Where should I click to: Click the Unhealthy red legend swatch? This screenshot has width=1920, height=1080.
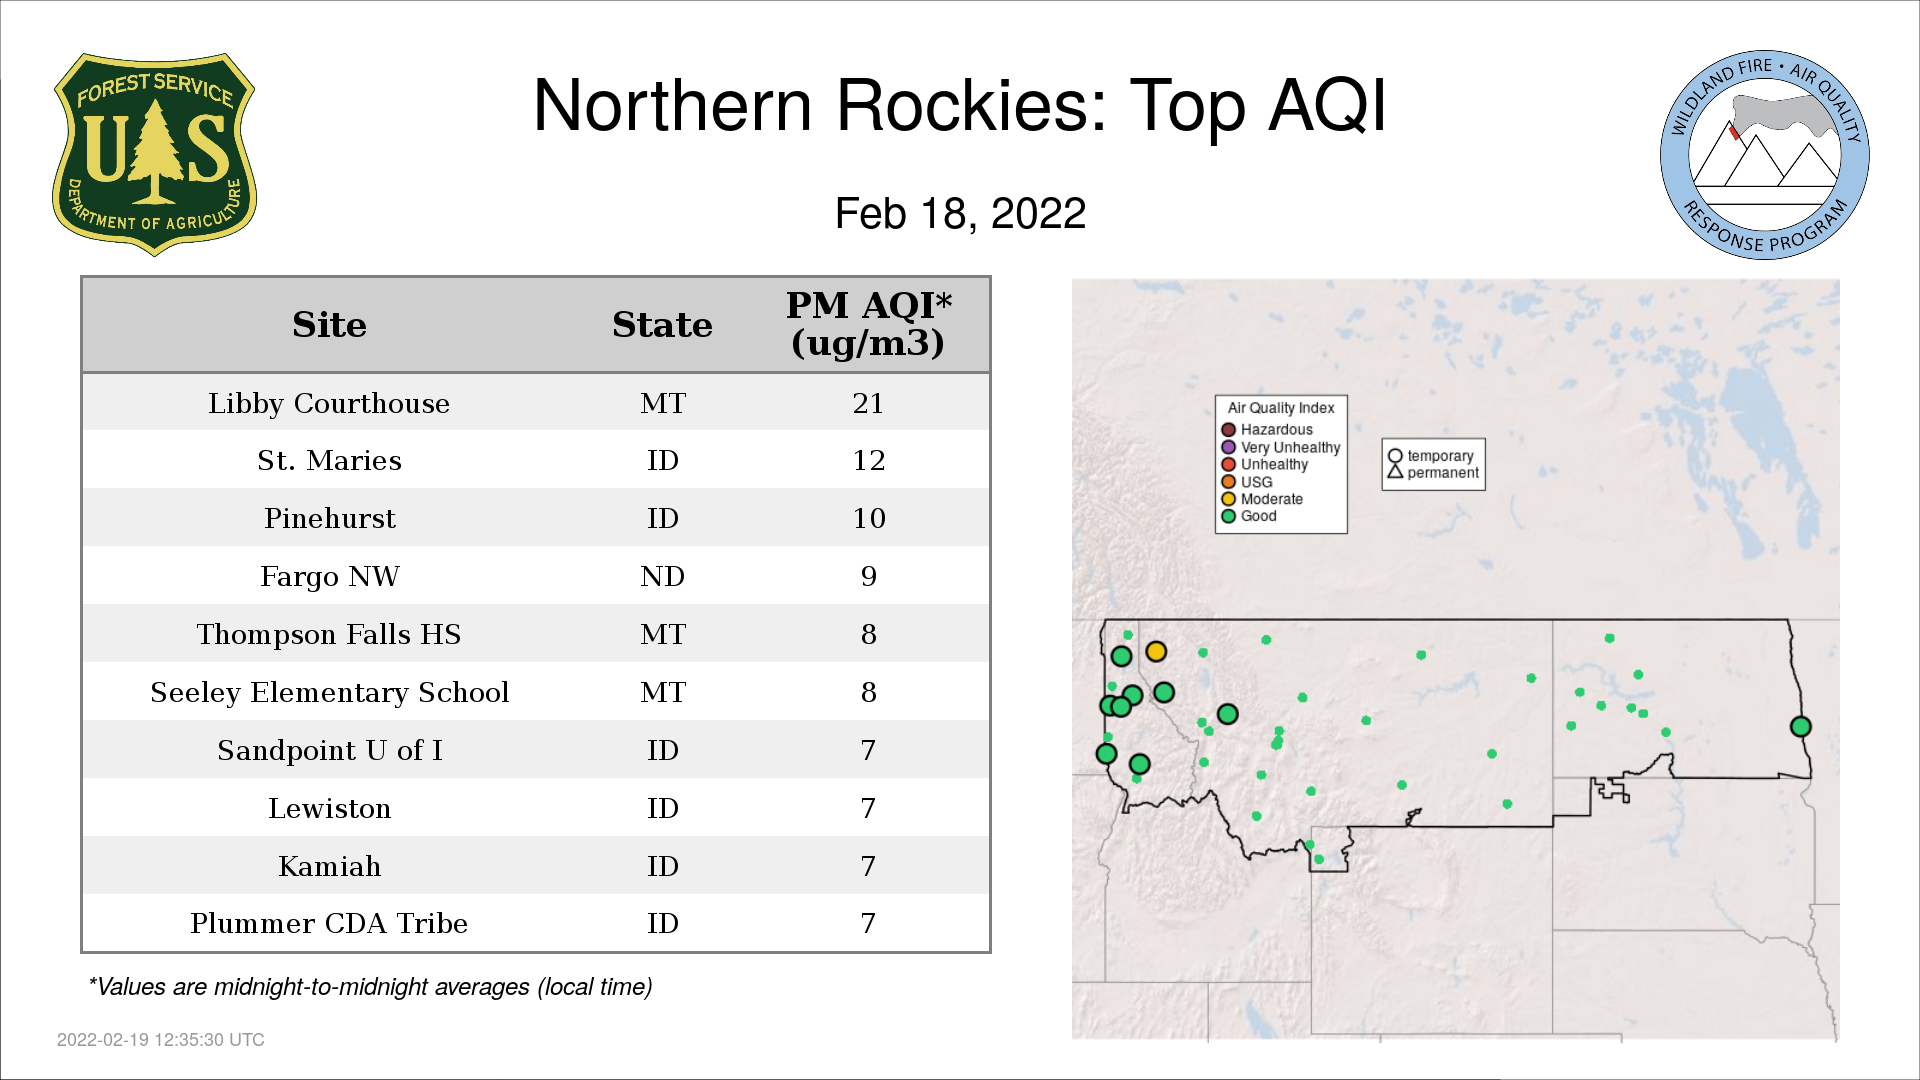coord(1229,465)
